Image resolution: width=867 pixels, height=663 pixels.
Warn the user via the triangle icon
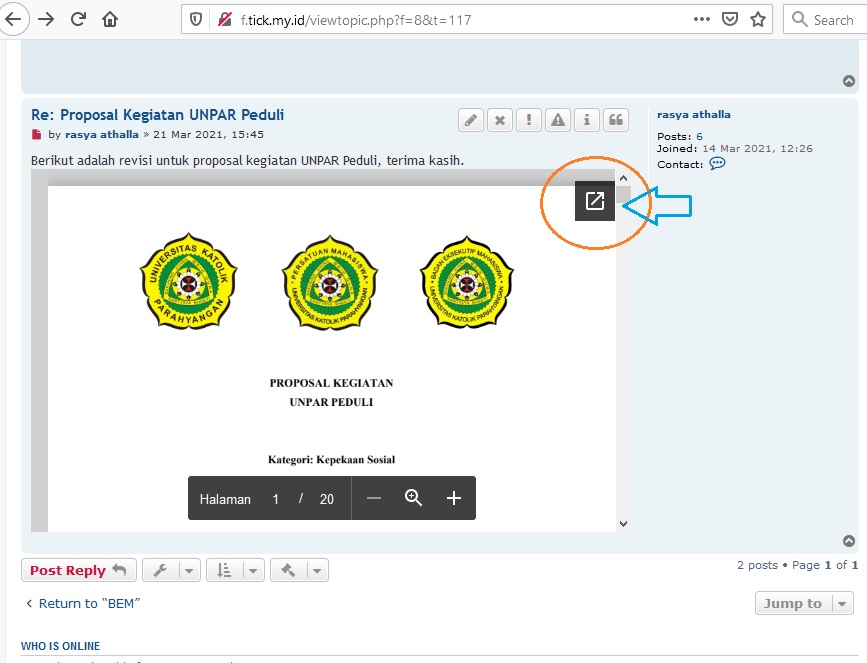(x=558, y=120)
